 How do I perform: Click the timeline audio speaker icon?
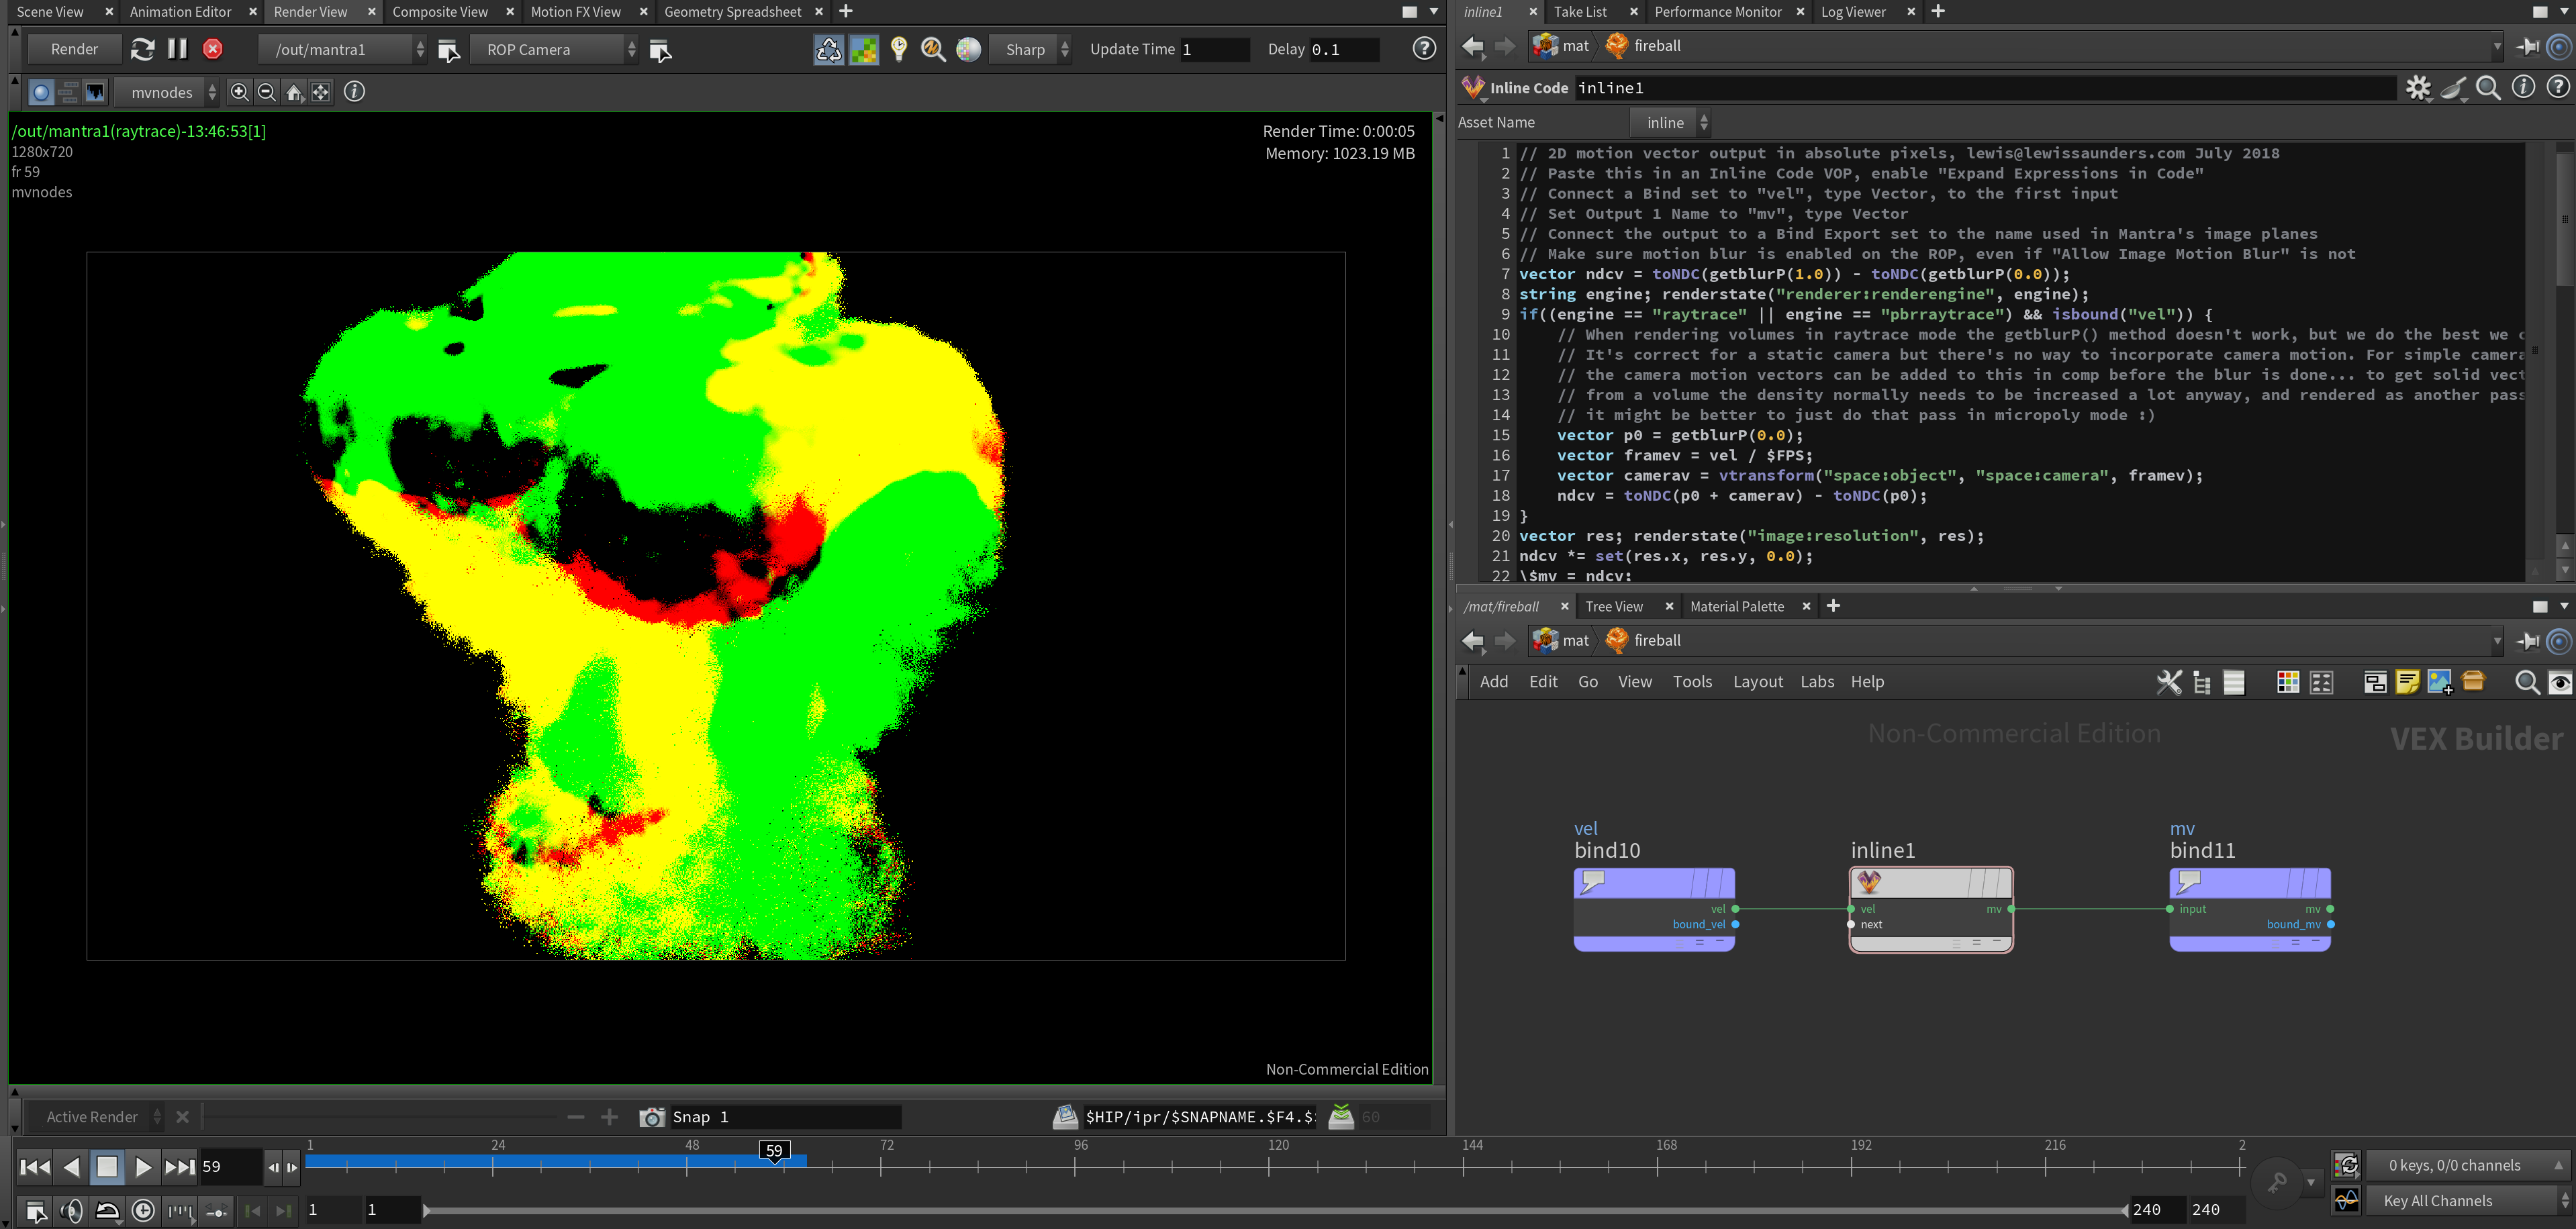71,1211
